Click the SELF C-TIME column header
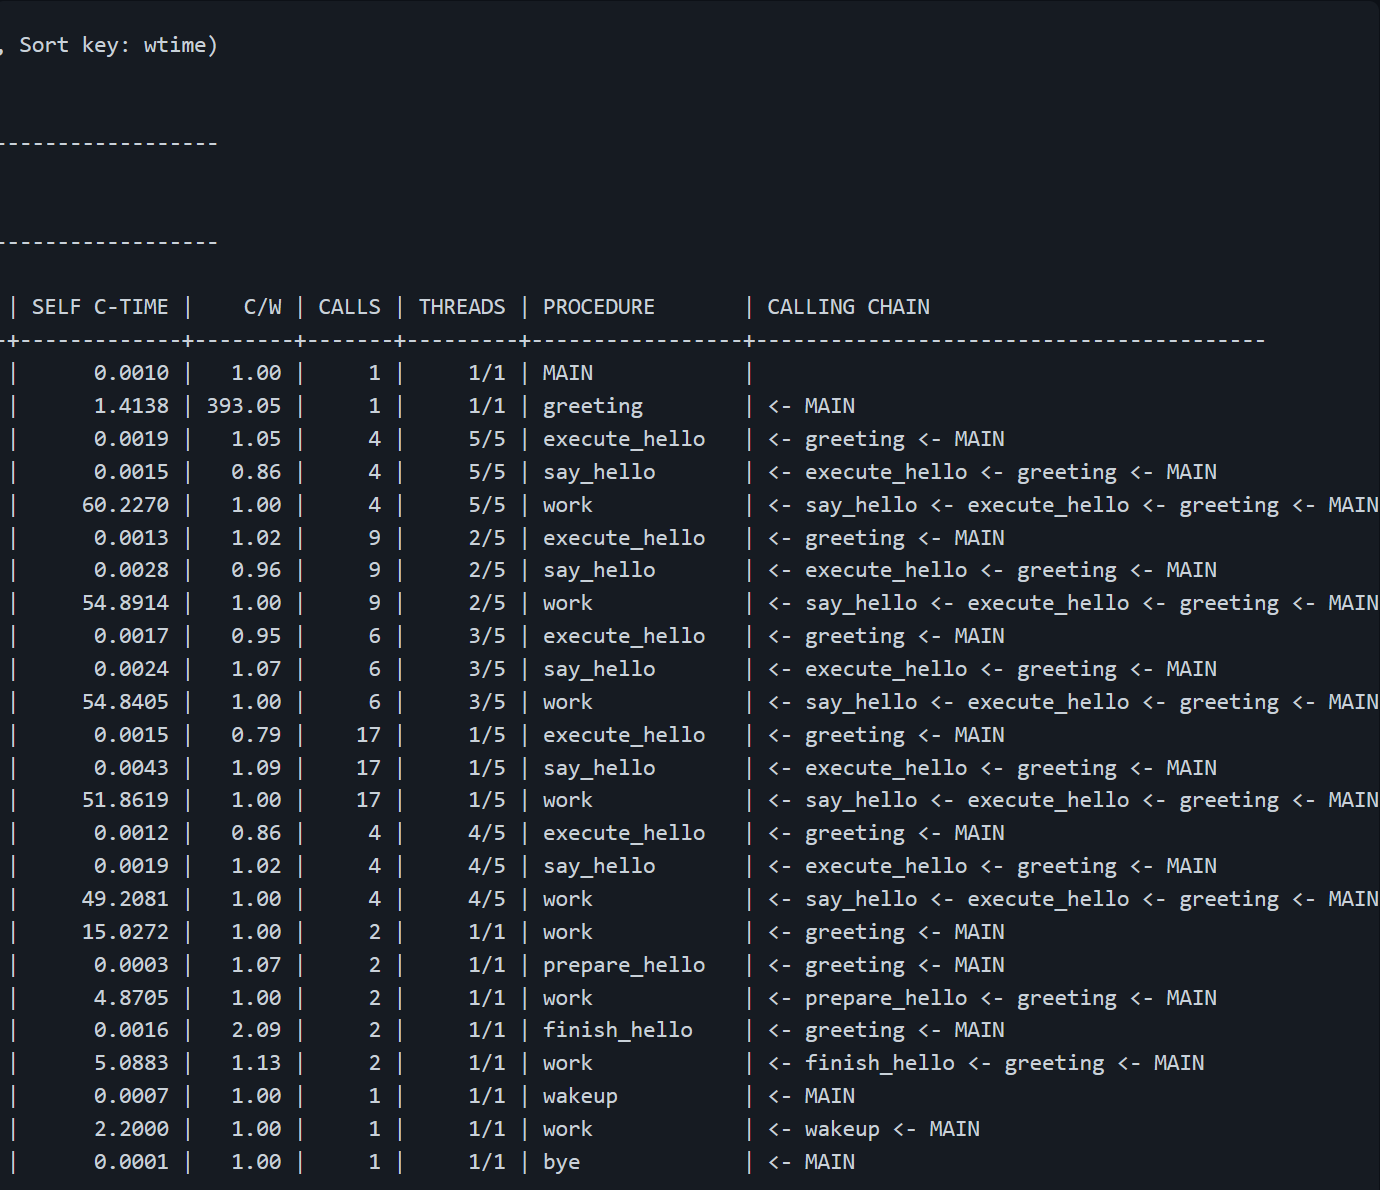The image size is (1380, 1190). 100,307
